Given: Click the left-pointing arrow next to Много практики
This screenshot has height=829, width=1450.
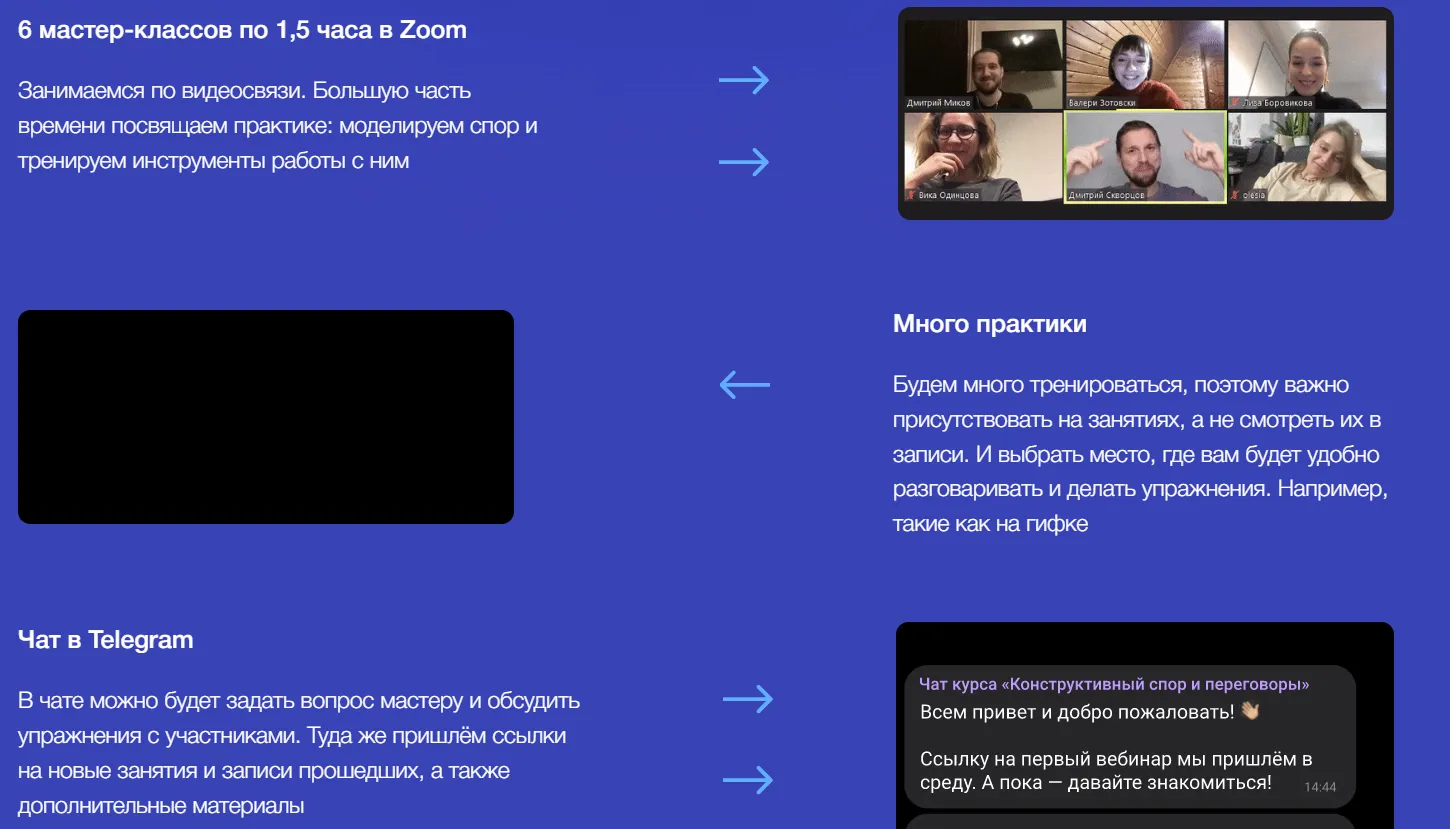Looking at the screenshot, I should 745,385.
